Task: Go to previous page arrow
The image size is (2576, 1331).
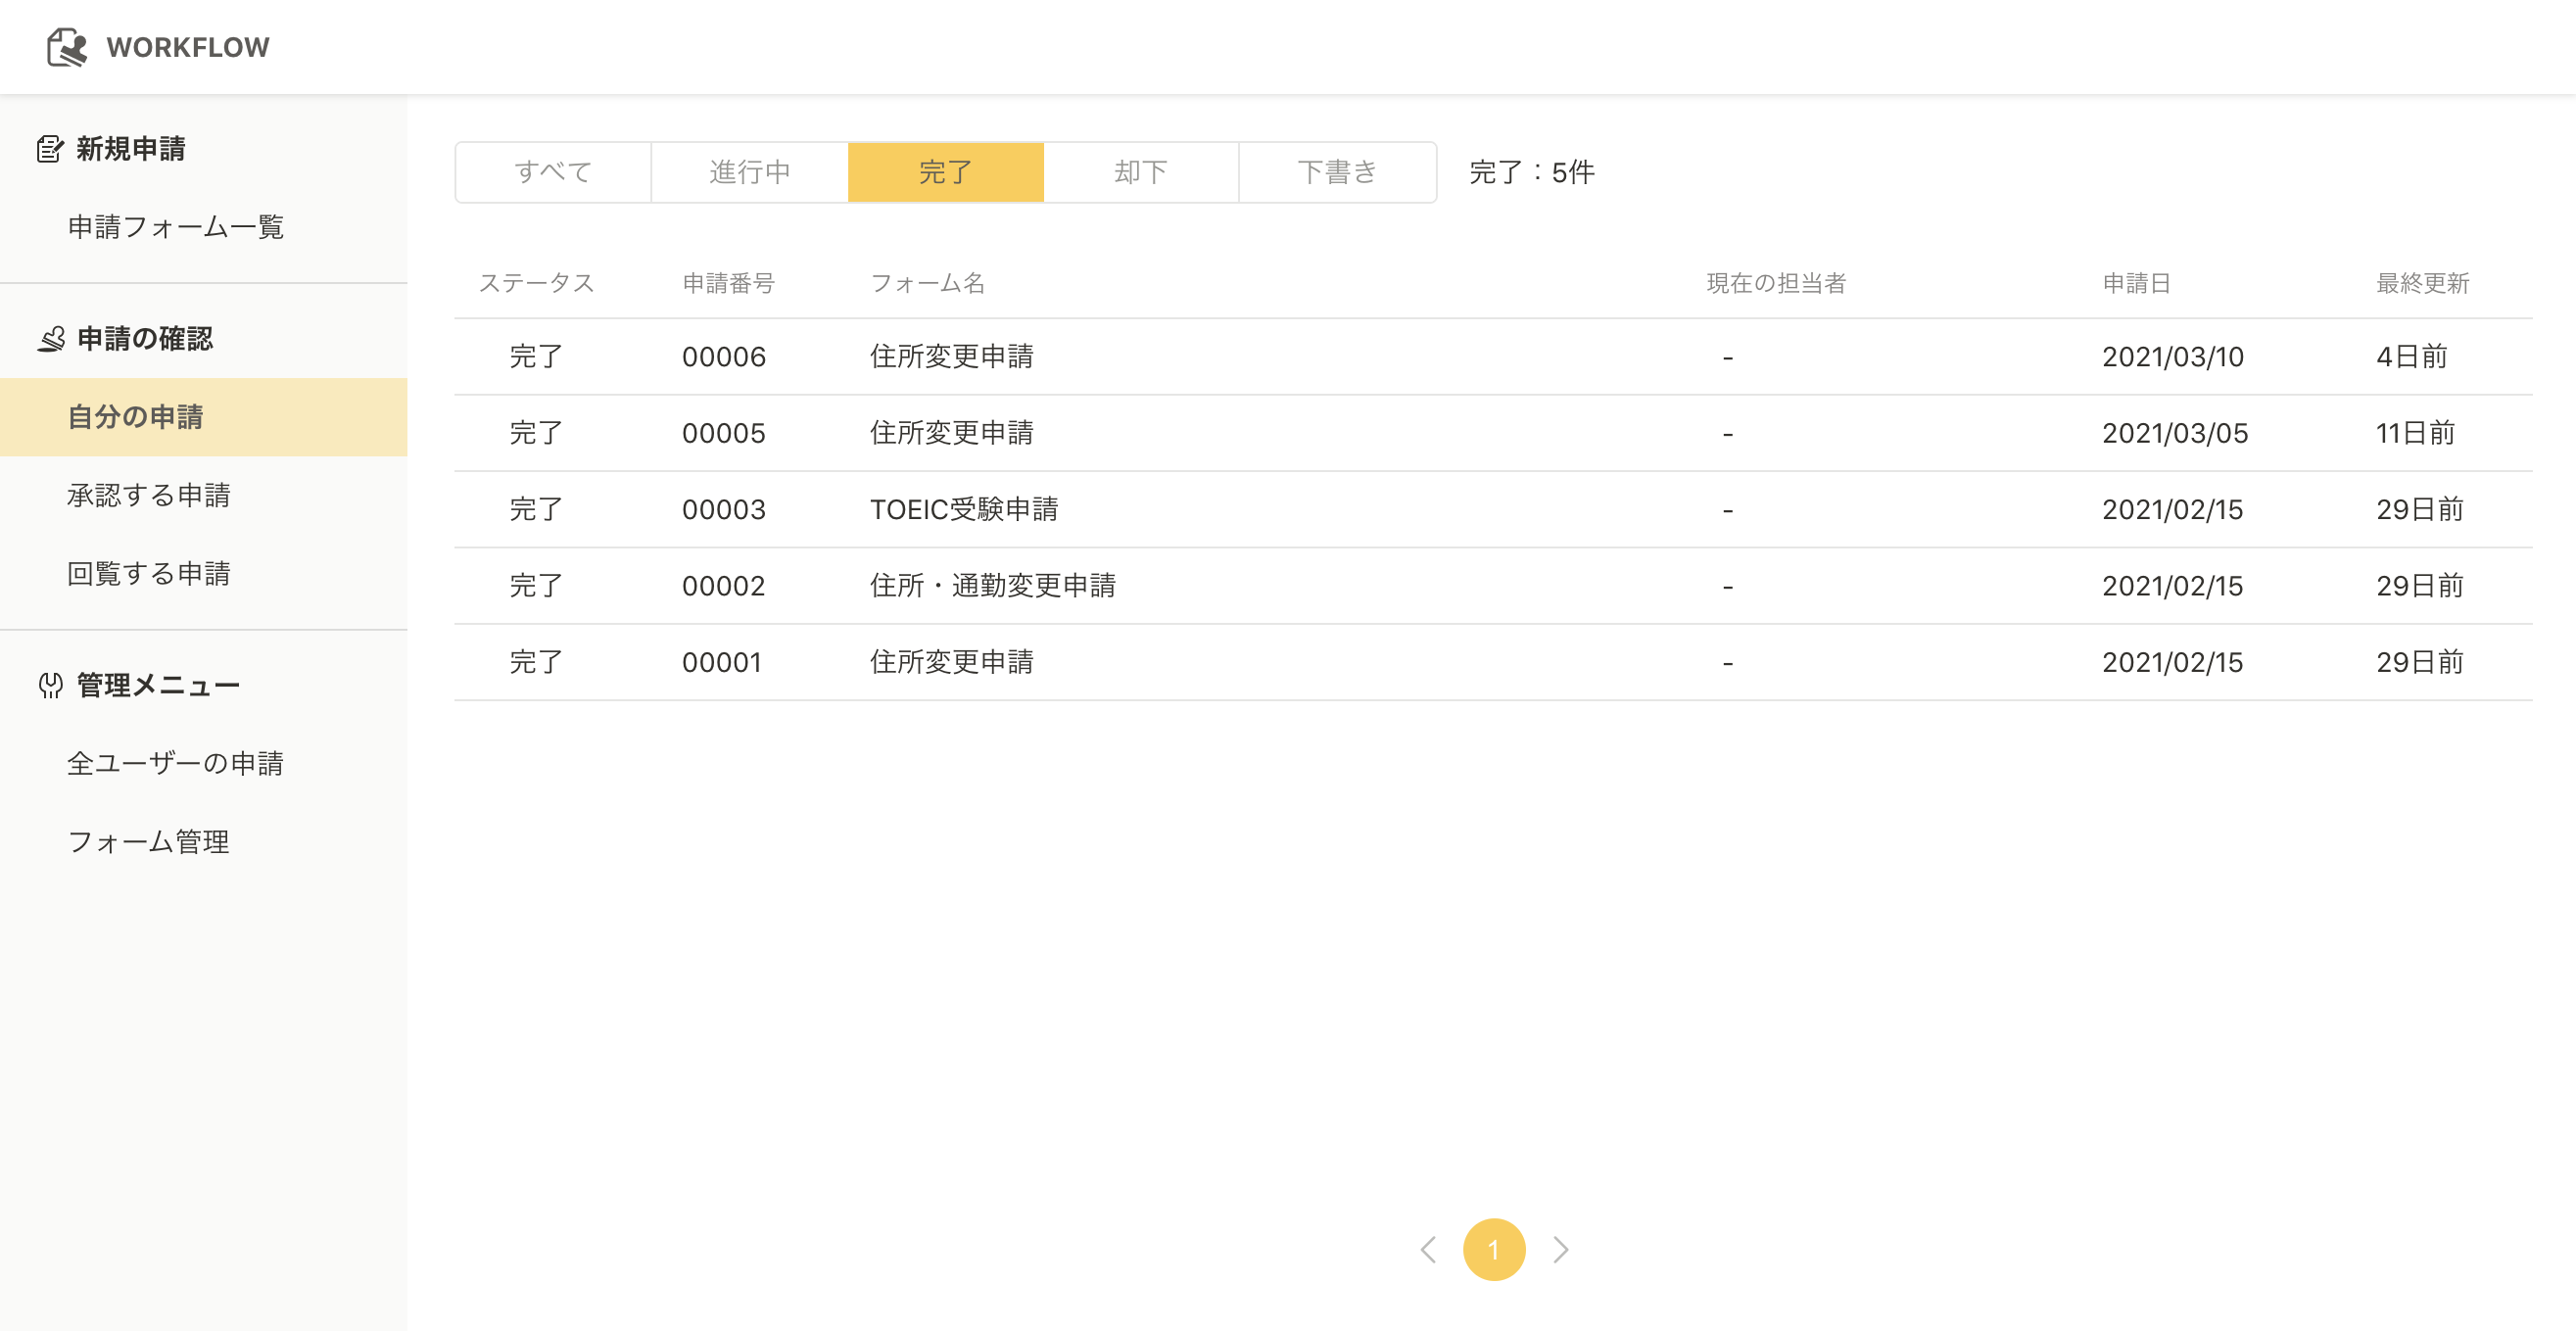Action: pos(1428,1249)
